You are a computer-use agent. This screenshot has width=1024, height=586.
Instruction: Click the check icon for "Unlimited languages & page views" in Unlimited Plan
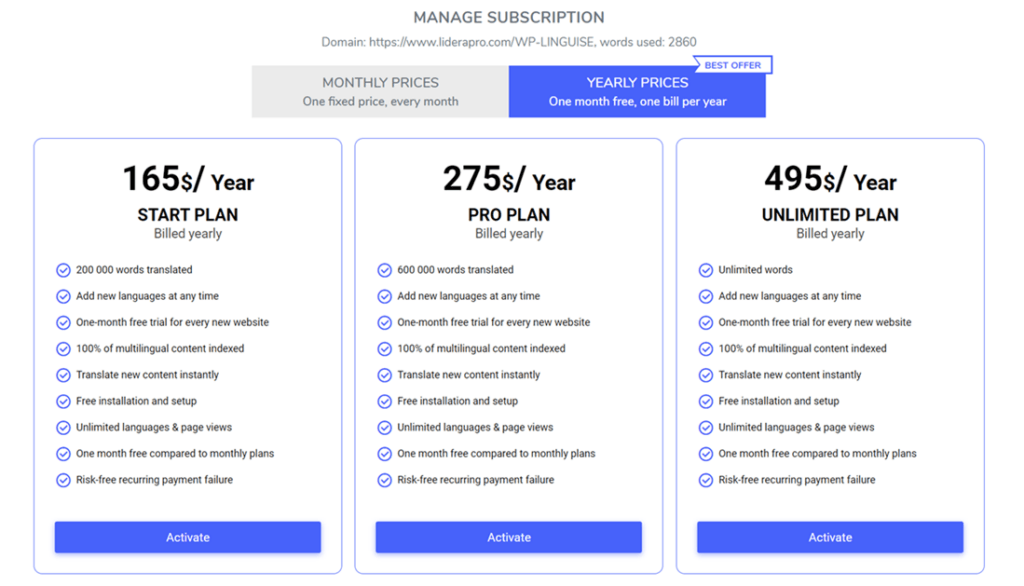click(x=706, y=427)
